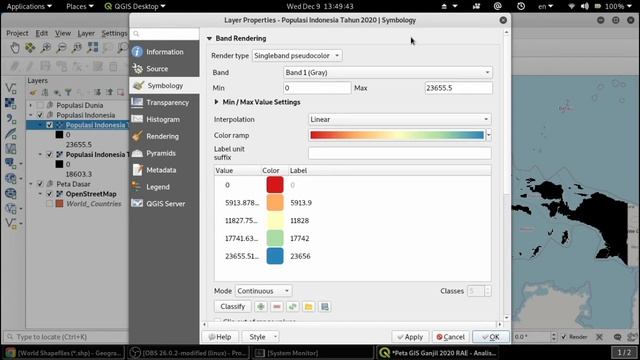
Task: Toggle visibility of OpenStreetMap layer
Action: pyautogui.click(x=49, y=194)
